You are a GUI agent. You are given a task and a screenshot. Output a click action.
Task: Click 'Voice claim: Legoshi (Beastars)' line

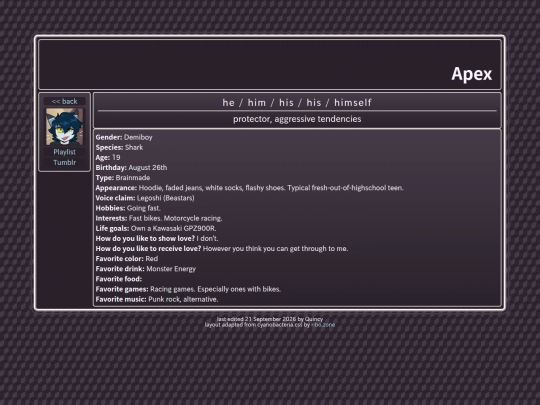145,198
